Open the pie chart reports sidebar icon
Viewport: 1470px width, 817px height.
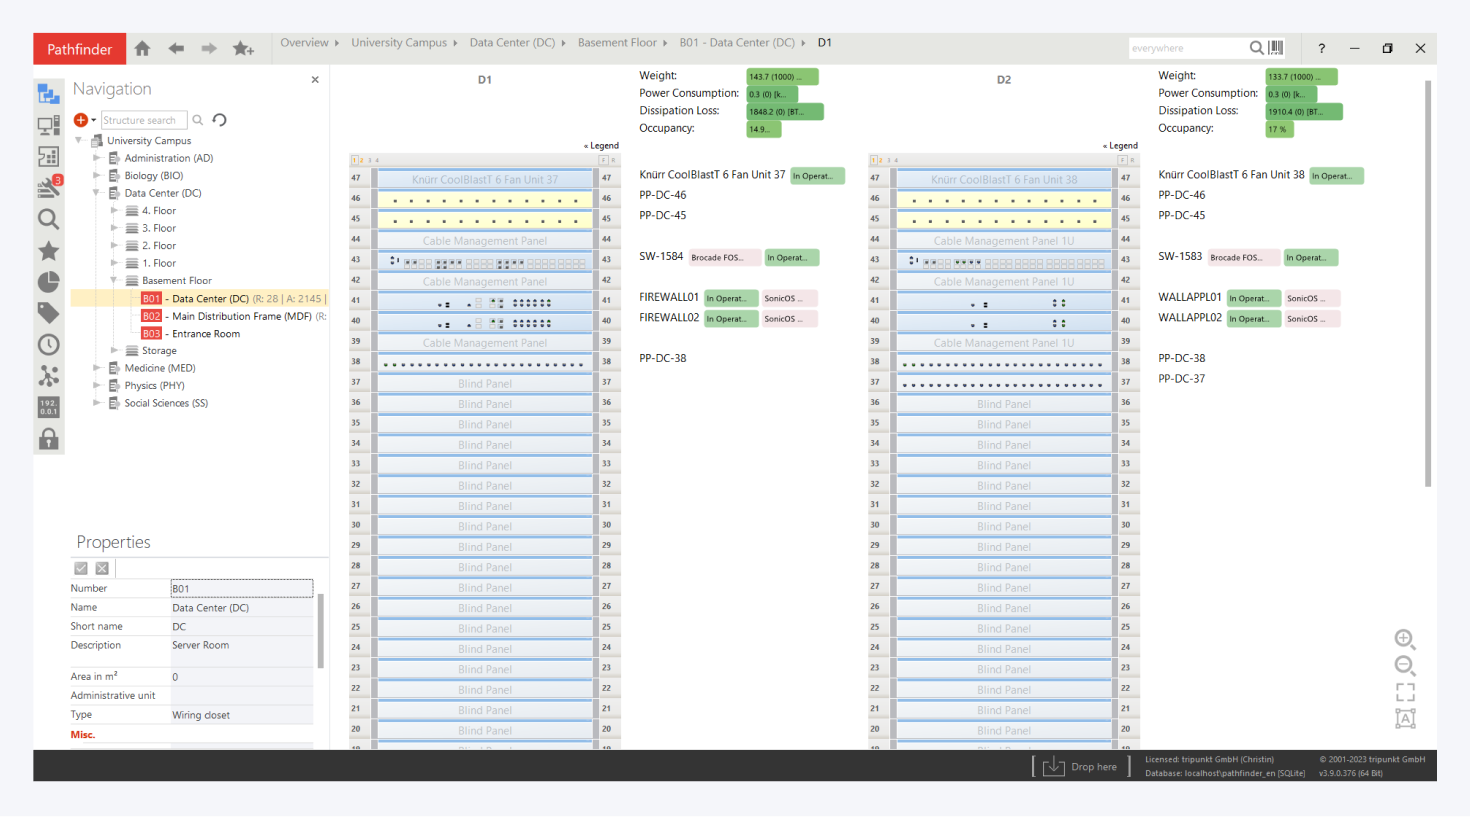pos(48,282)
